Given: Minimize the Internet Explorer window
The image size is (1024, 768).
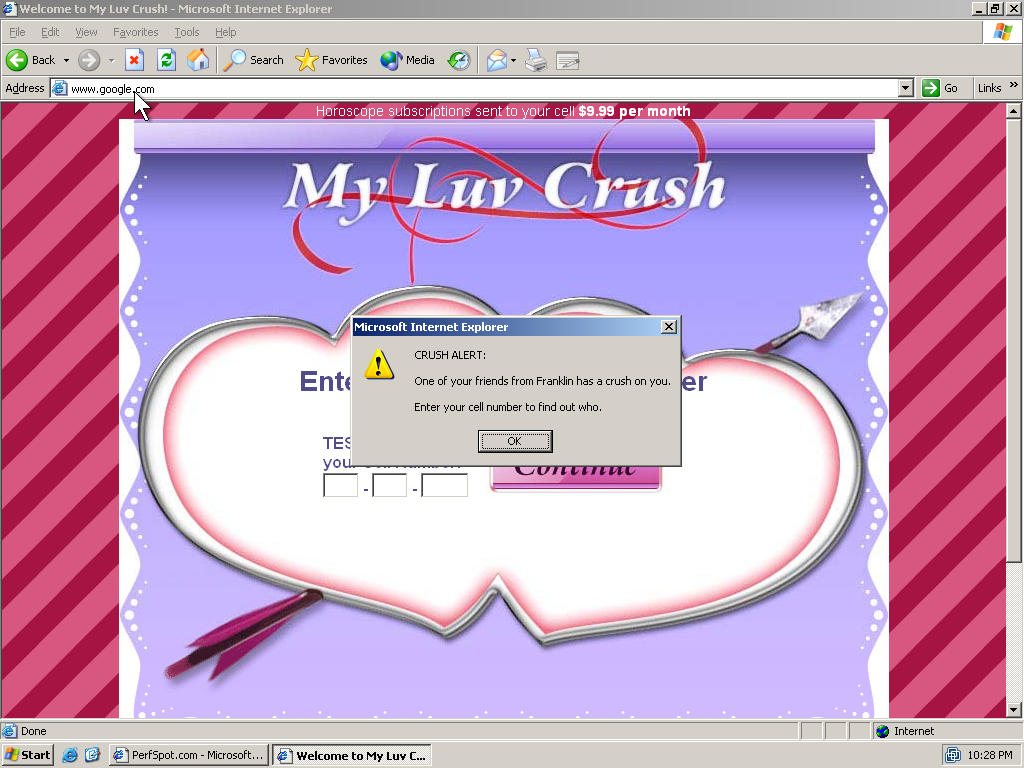Looking at the screenshot, I should click(x=979, y=9).
